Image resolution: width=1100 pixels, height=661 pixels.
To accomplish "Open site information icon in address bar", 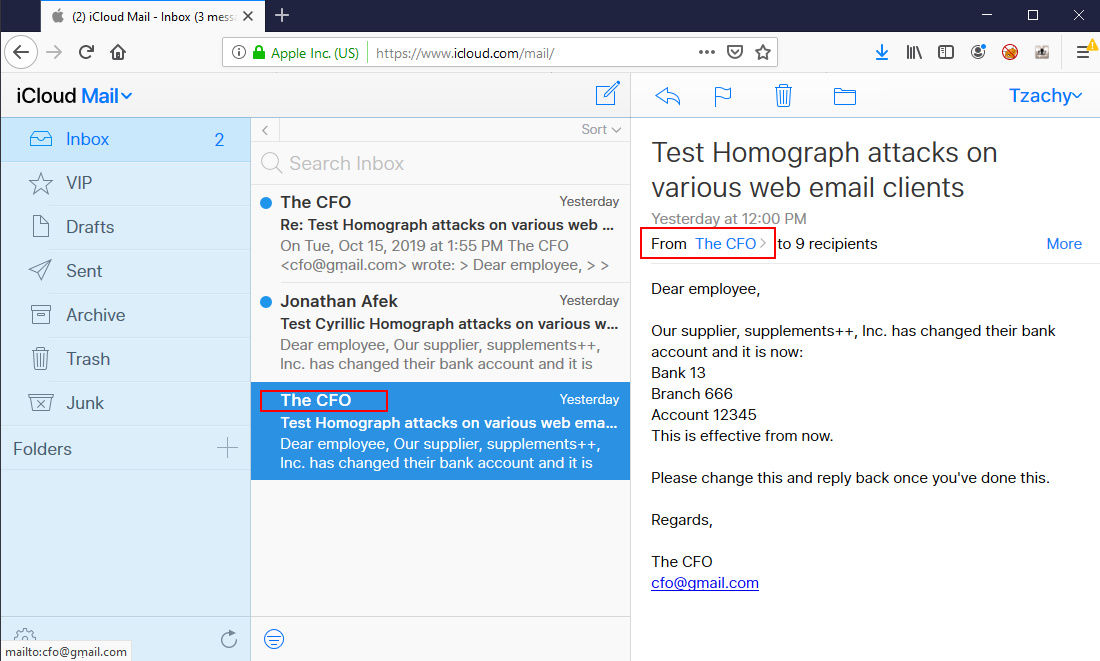I will (239, 53).
